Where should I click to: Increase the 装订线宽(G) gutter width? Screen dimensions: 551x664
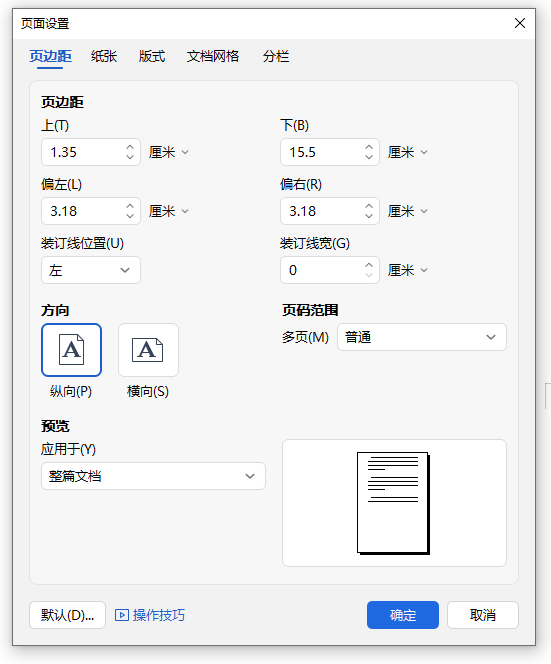[369, 265]
